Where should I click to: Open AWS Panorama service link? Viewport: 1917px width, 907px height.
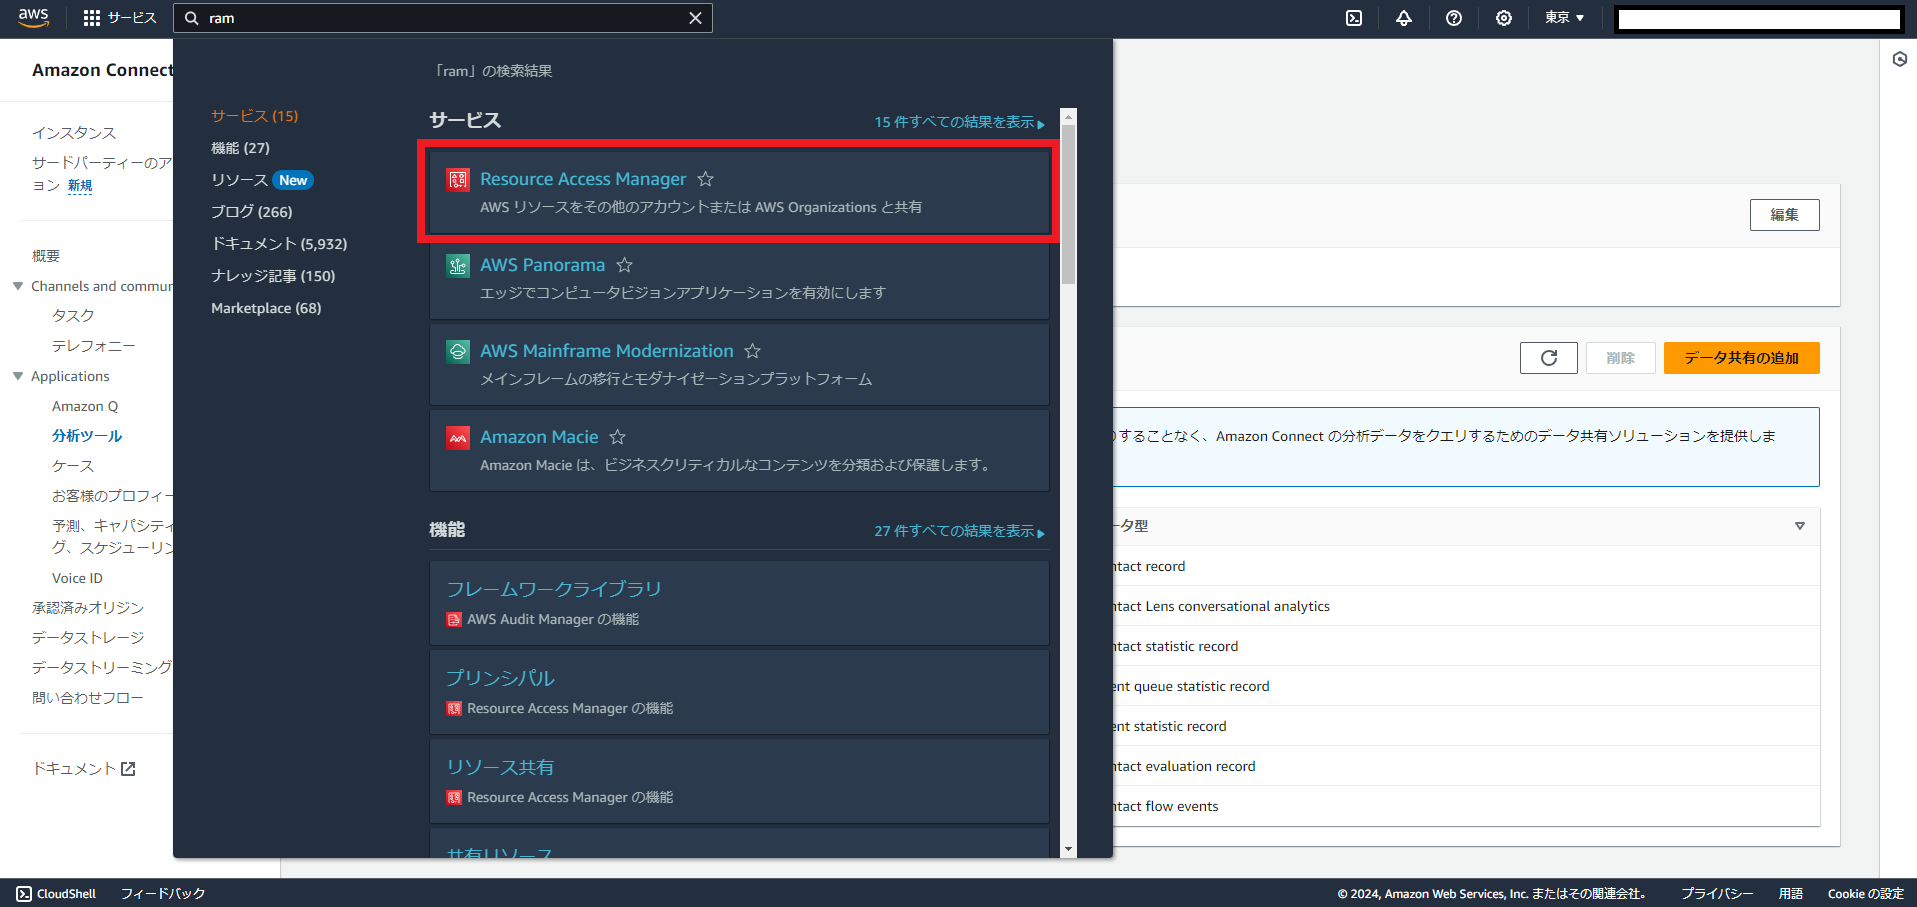pos(542,265)
